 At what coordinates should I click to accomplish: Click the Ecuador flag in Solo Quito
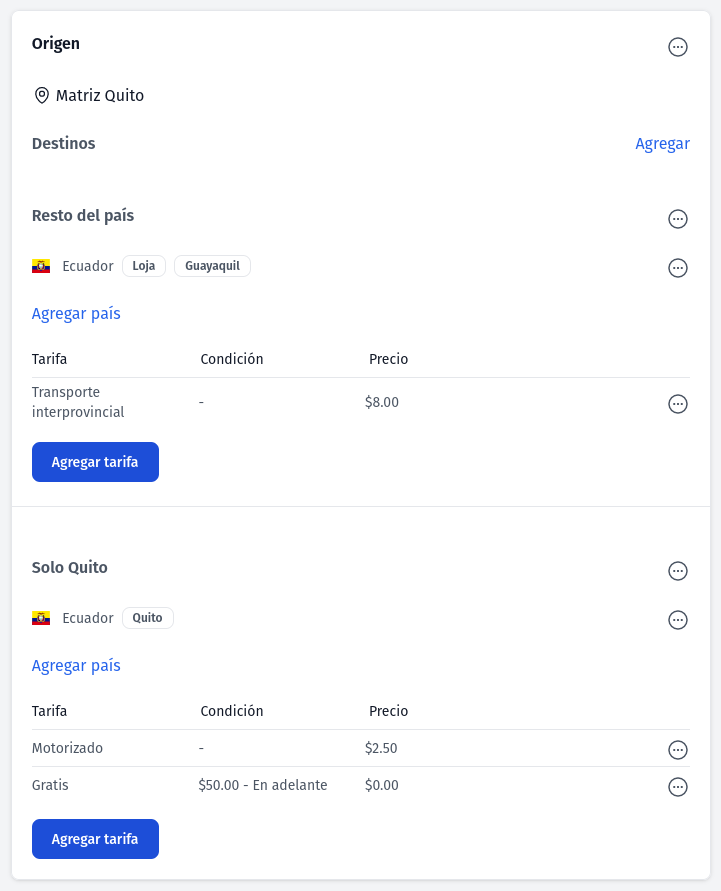[41, 618]
